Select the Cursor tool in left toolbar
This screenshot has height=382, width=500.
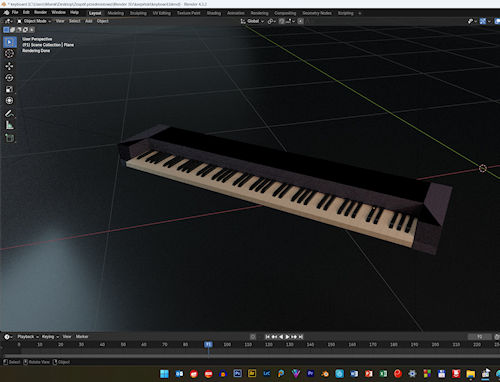click(9, 53)
